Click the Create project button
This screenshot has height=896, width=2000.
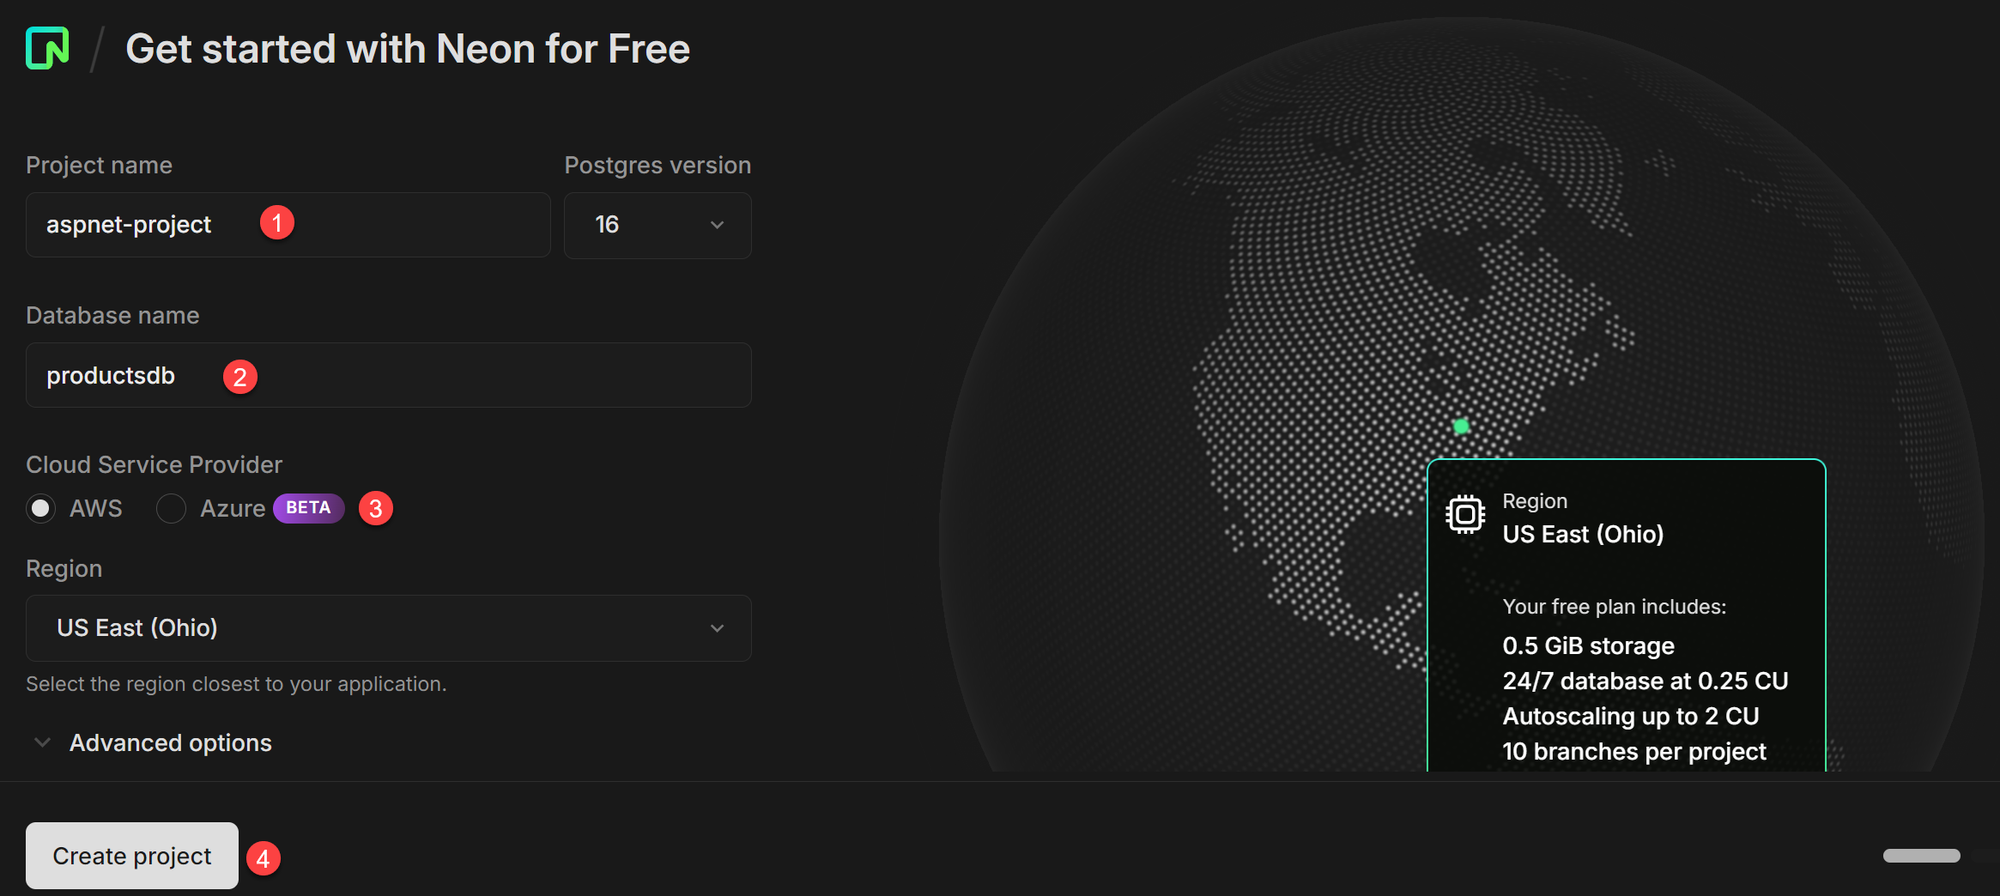(x=132, y=856)
